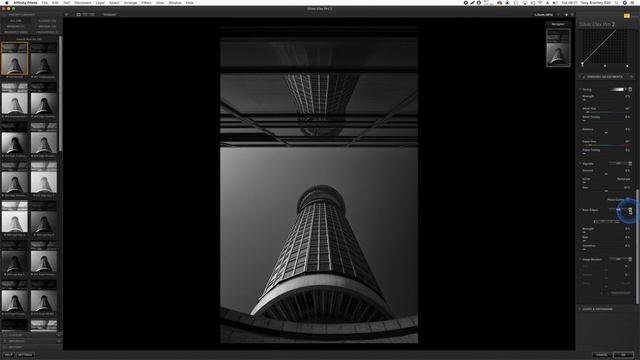
Task: Expand the Image Borders subsection
Action: (x=580, y=259)
